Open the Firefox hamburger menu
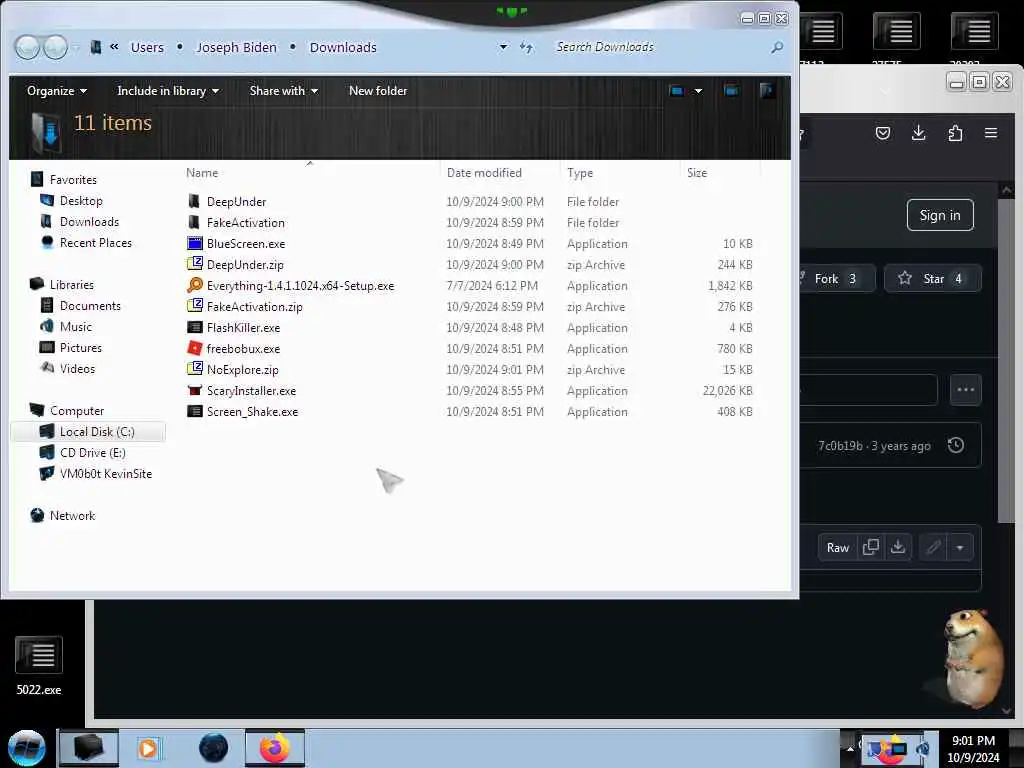Viewport: 1024px width, 768px height. [991, 133]
